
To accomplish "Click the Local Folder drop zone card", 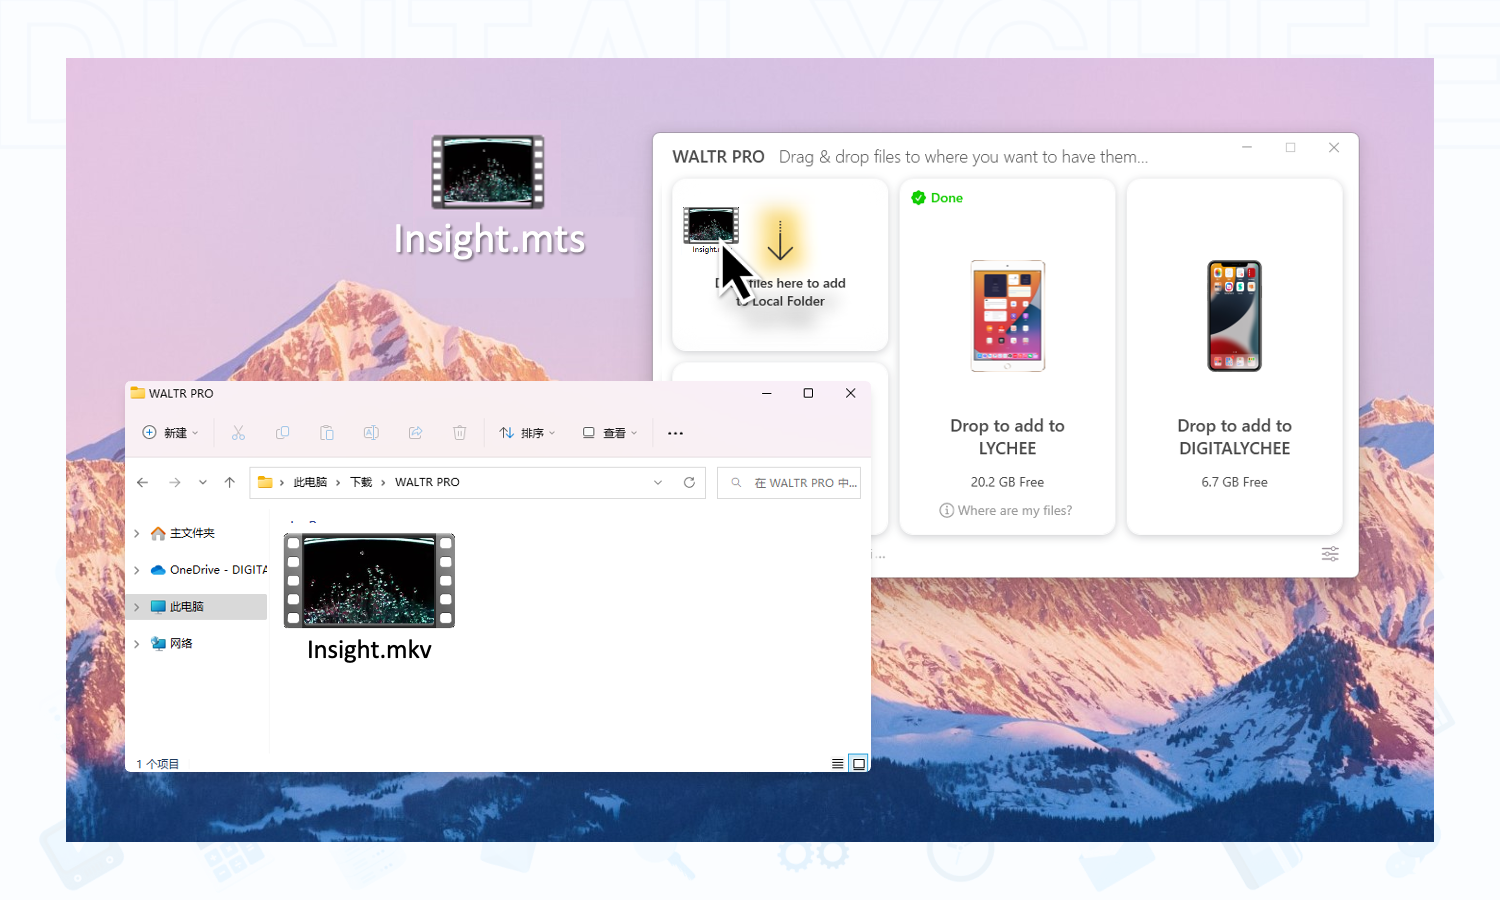I will click(x=780, y=265).
